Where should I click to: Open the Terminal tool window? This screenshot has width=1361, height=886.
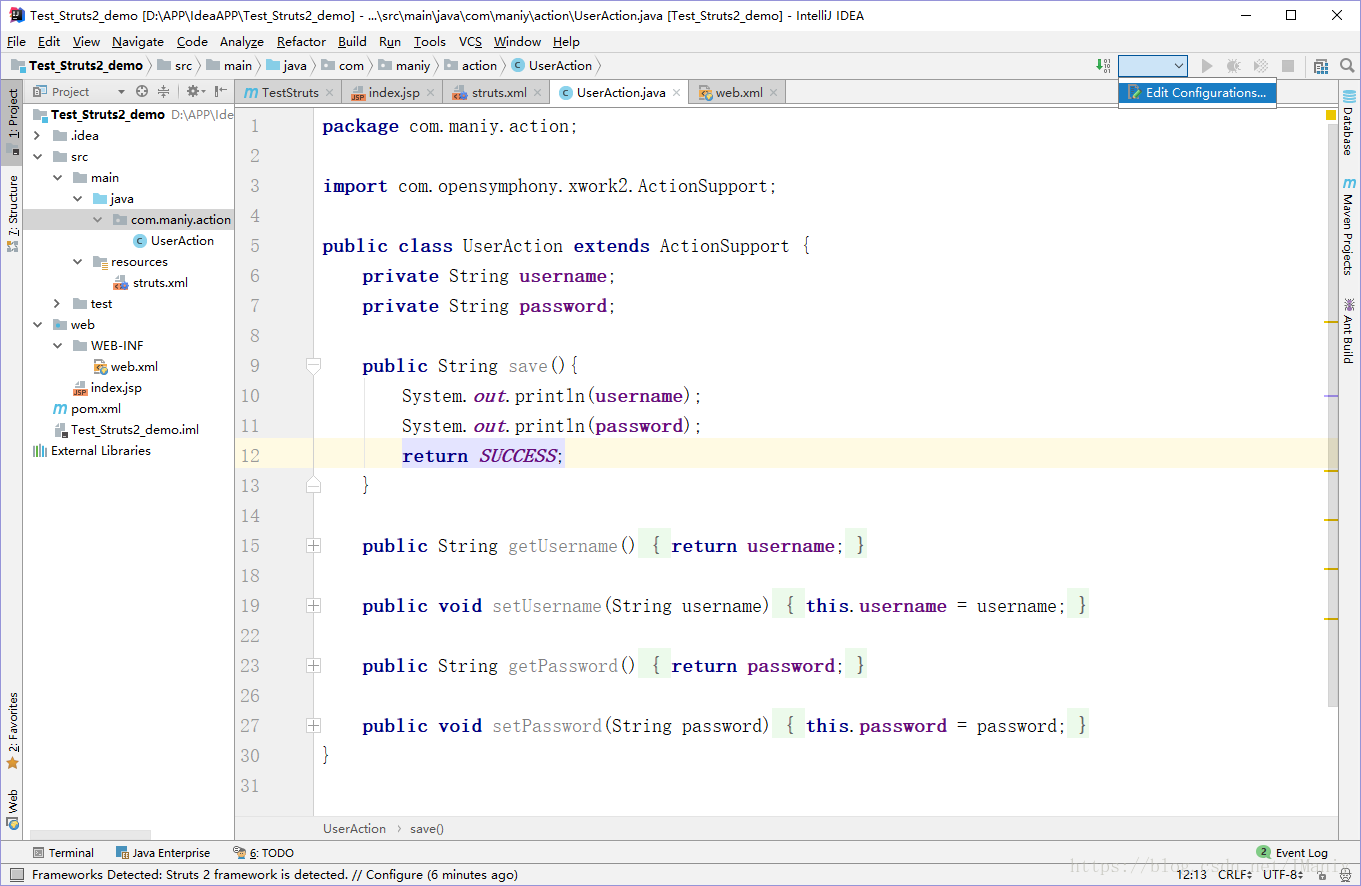coord(63,853)
